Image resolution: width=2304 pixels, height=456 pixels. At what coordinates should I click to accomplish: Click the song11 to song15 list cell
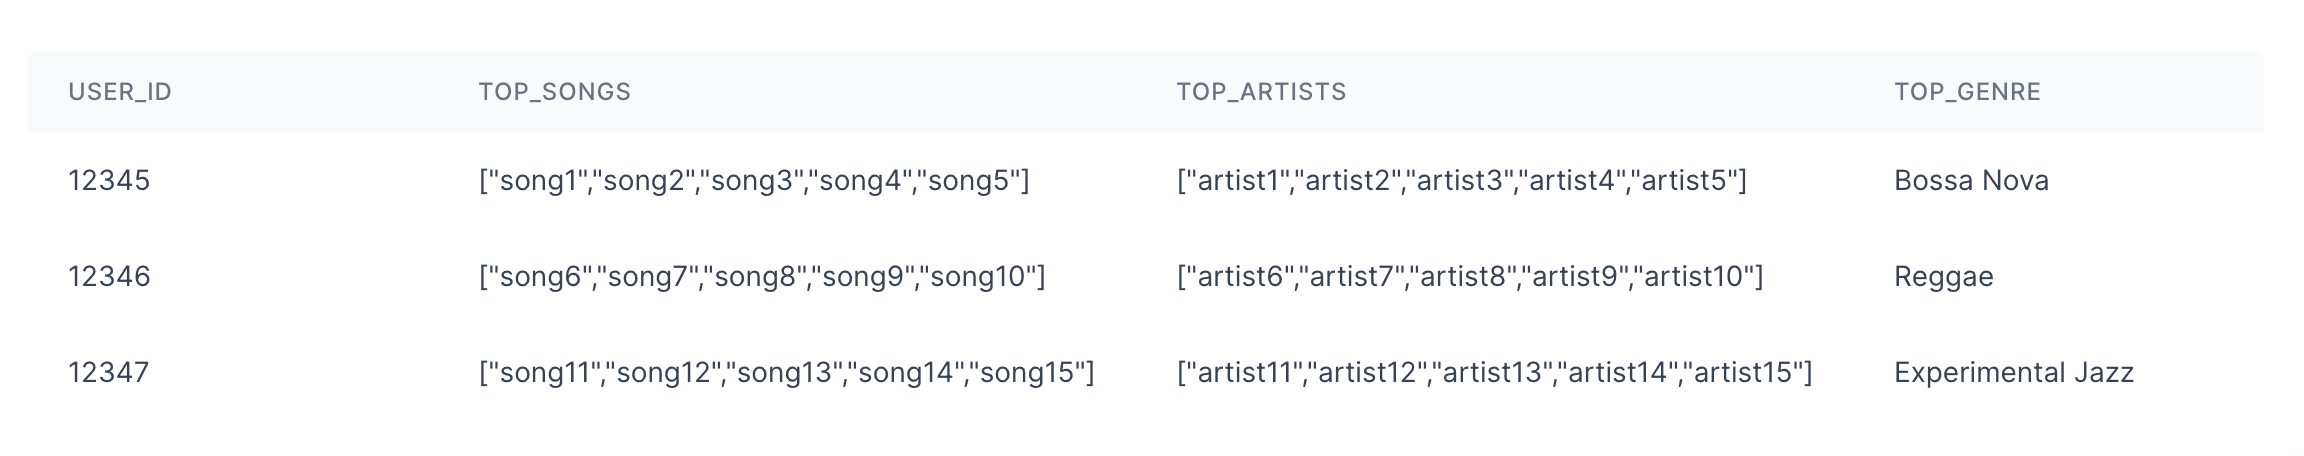(x=787, y=373)
